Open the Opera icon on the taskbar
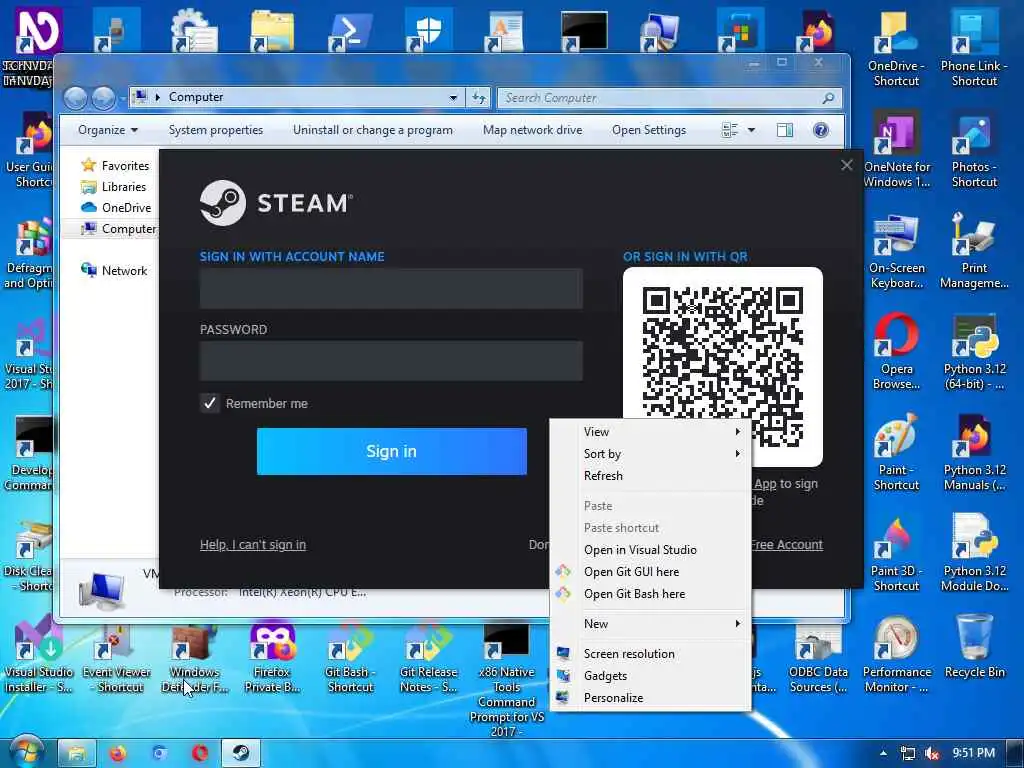Viewport: 1024px width, 768px height. click(200, 753)
